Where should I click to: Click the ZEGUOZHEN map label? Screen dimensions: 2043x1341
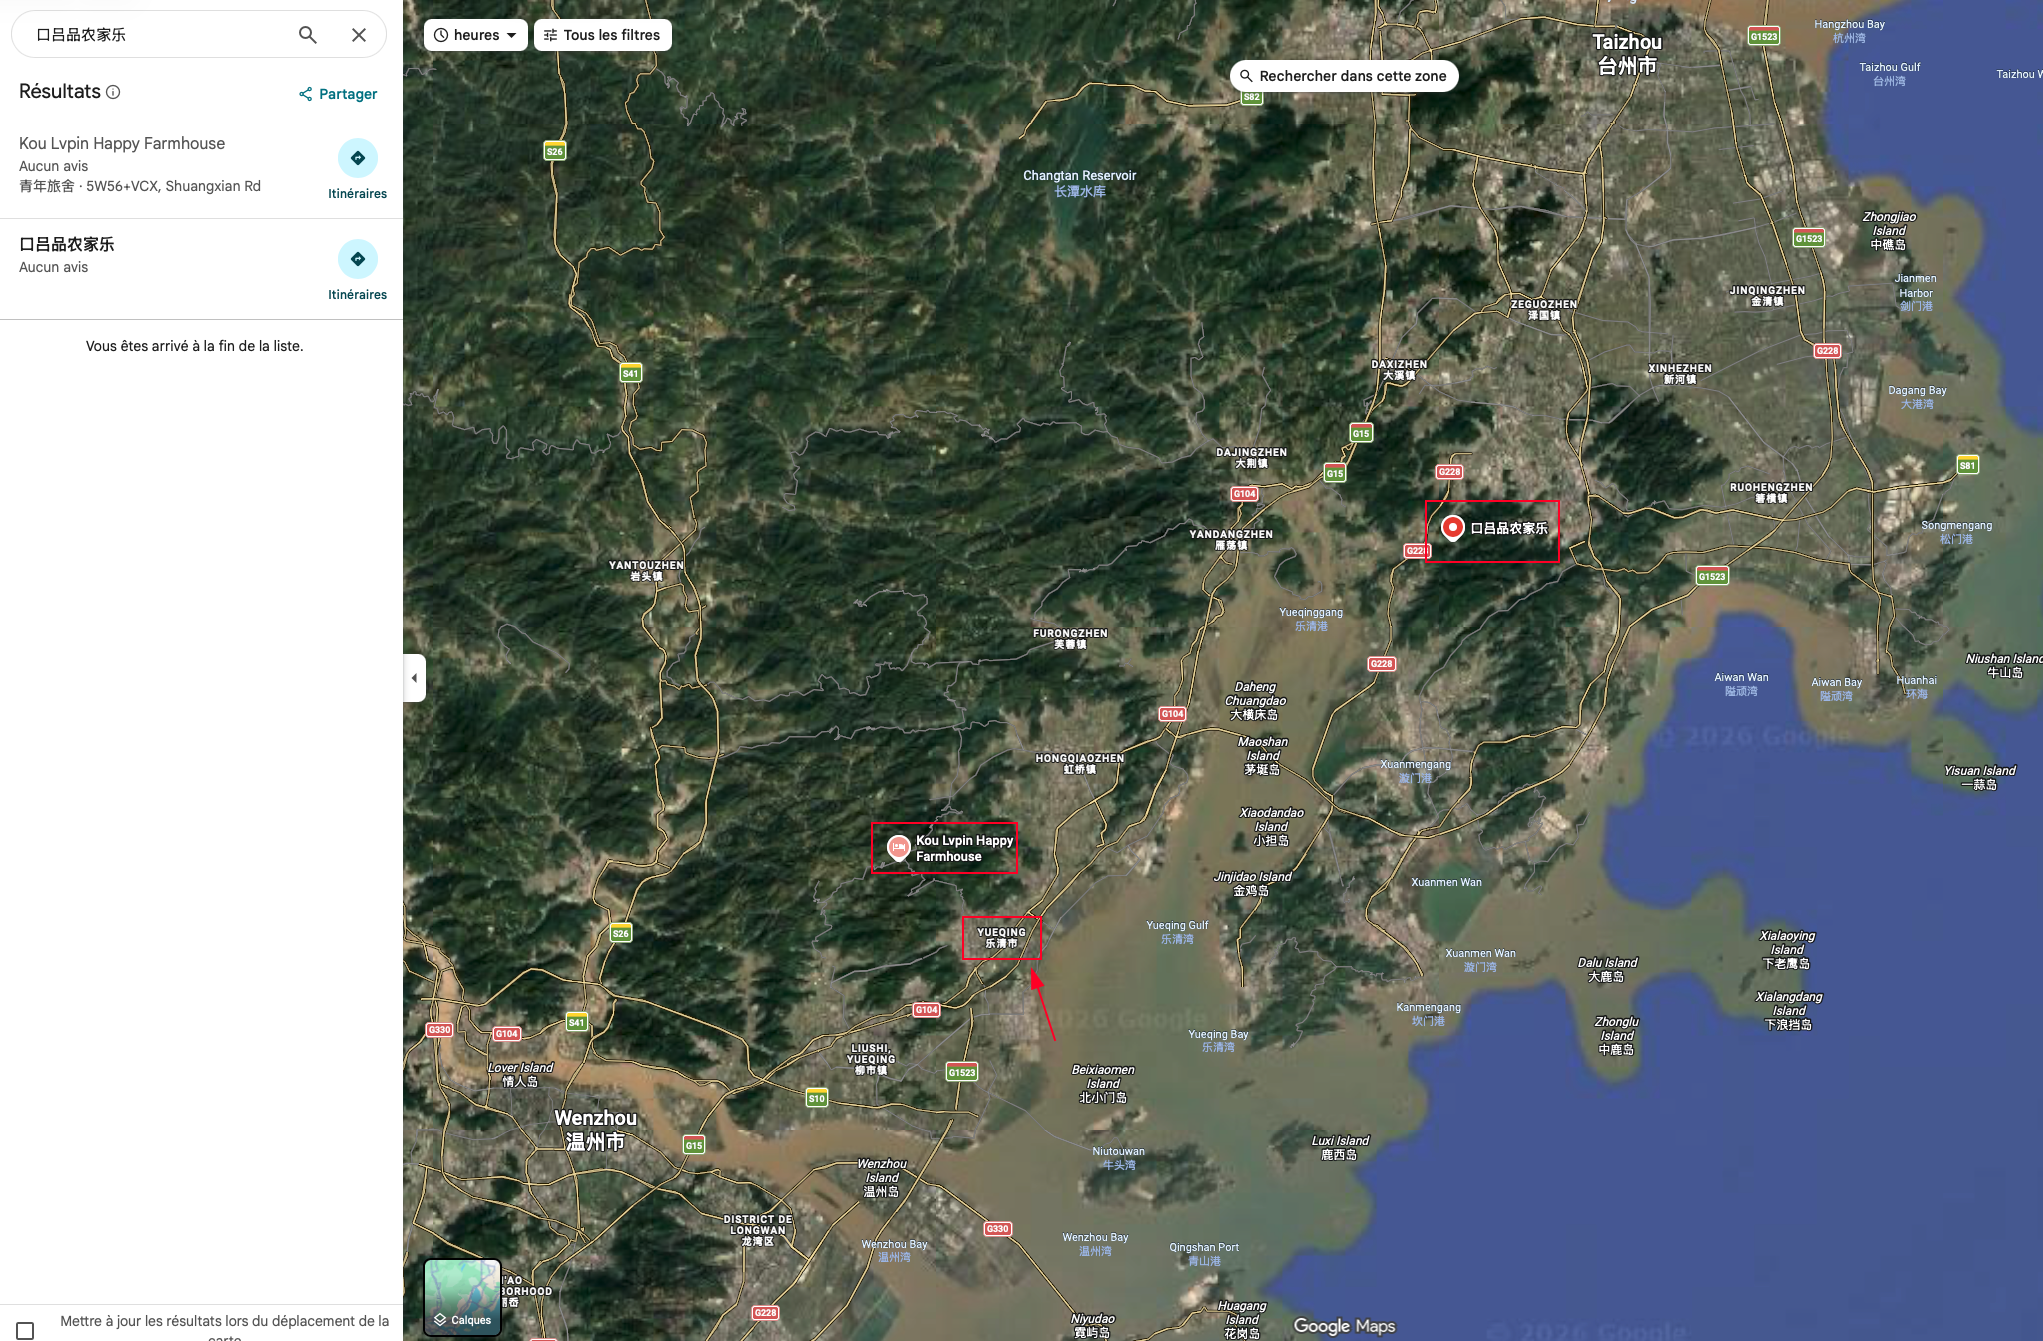pyautogui.click(x=1544, y=310)
